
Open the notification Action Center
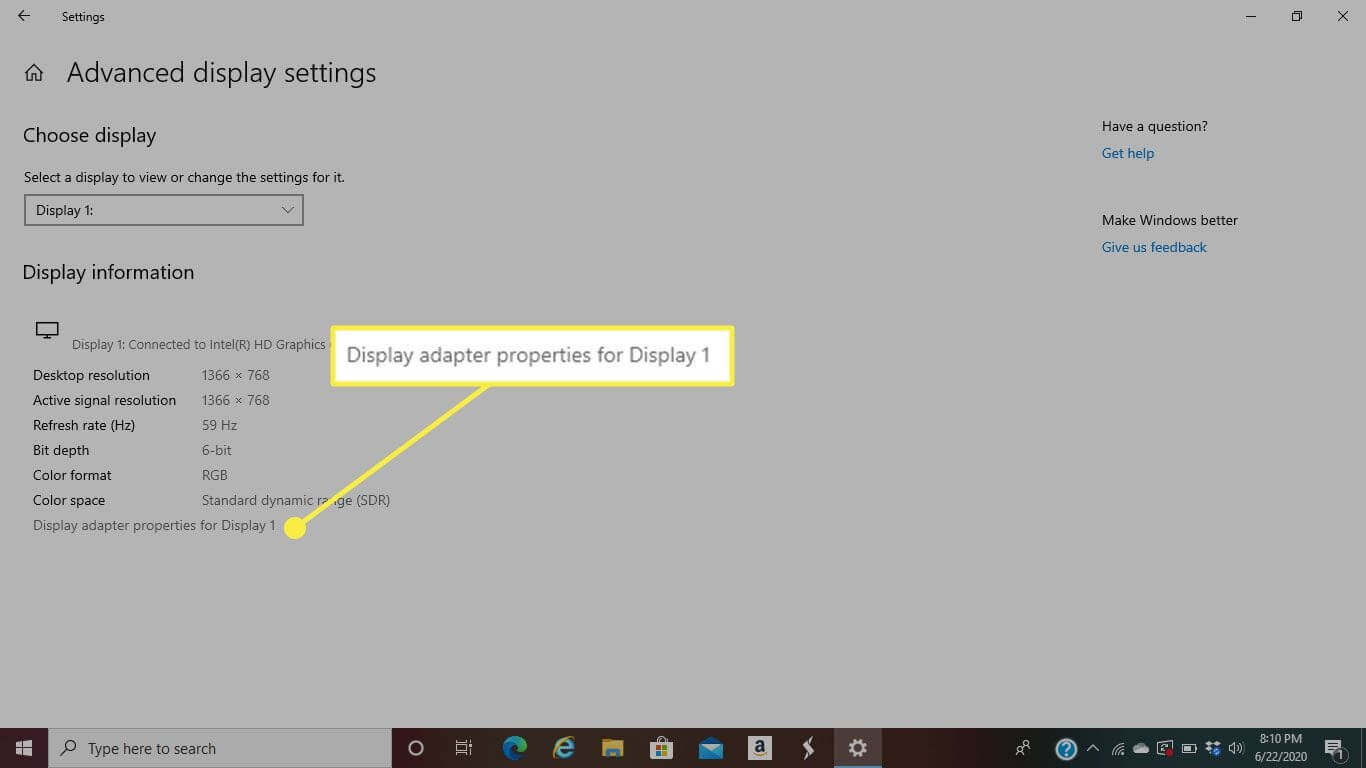point(1334,748)
